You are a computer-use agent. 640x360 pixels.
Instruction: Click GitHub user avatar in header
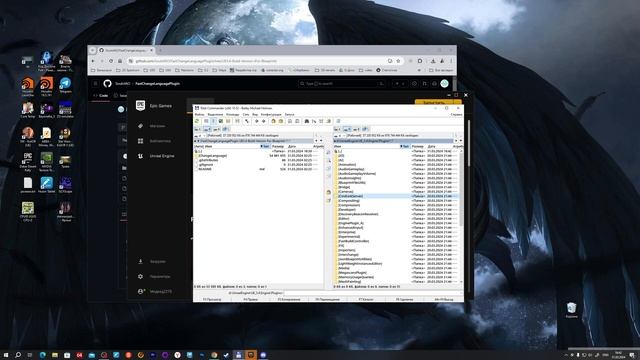(x=444, y=83)
